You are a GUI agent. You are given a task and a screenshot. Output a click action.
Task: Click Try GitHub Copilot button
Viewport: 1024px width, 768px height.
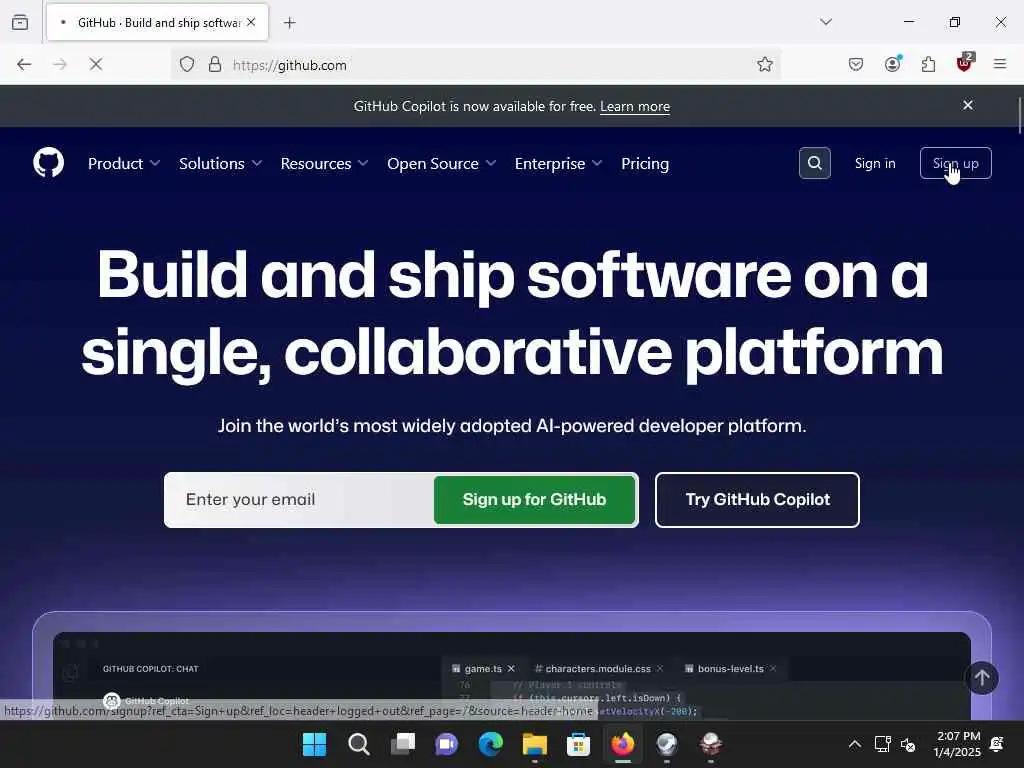coord(758,500)
